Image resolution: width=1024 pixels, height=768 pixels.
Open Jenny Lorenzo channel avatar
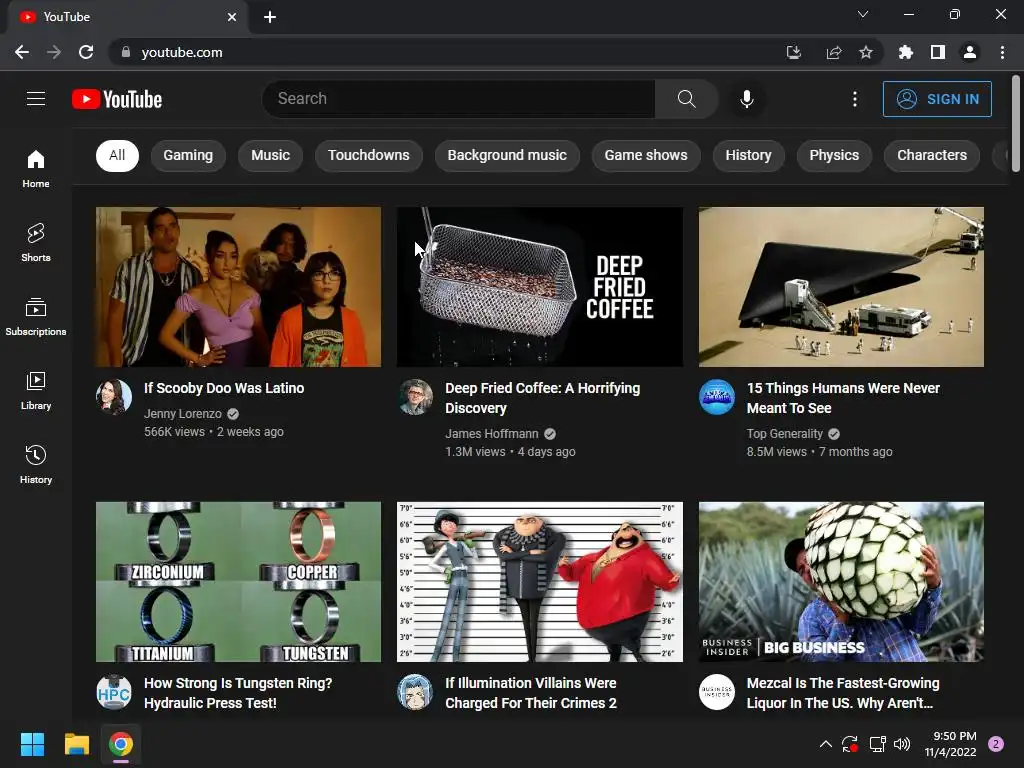(114, 396)
